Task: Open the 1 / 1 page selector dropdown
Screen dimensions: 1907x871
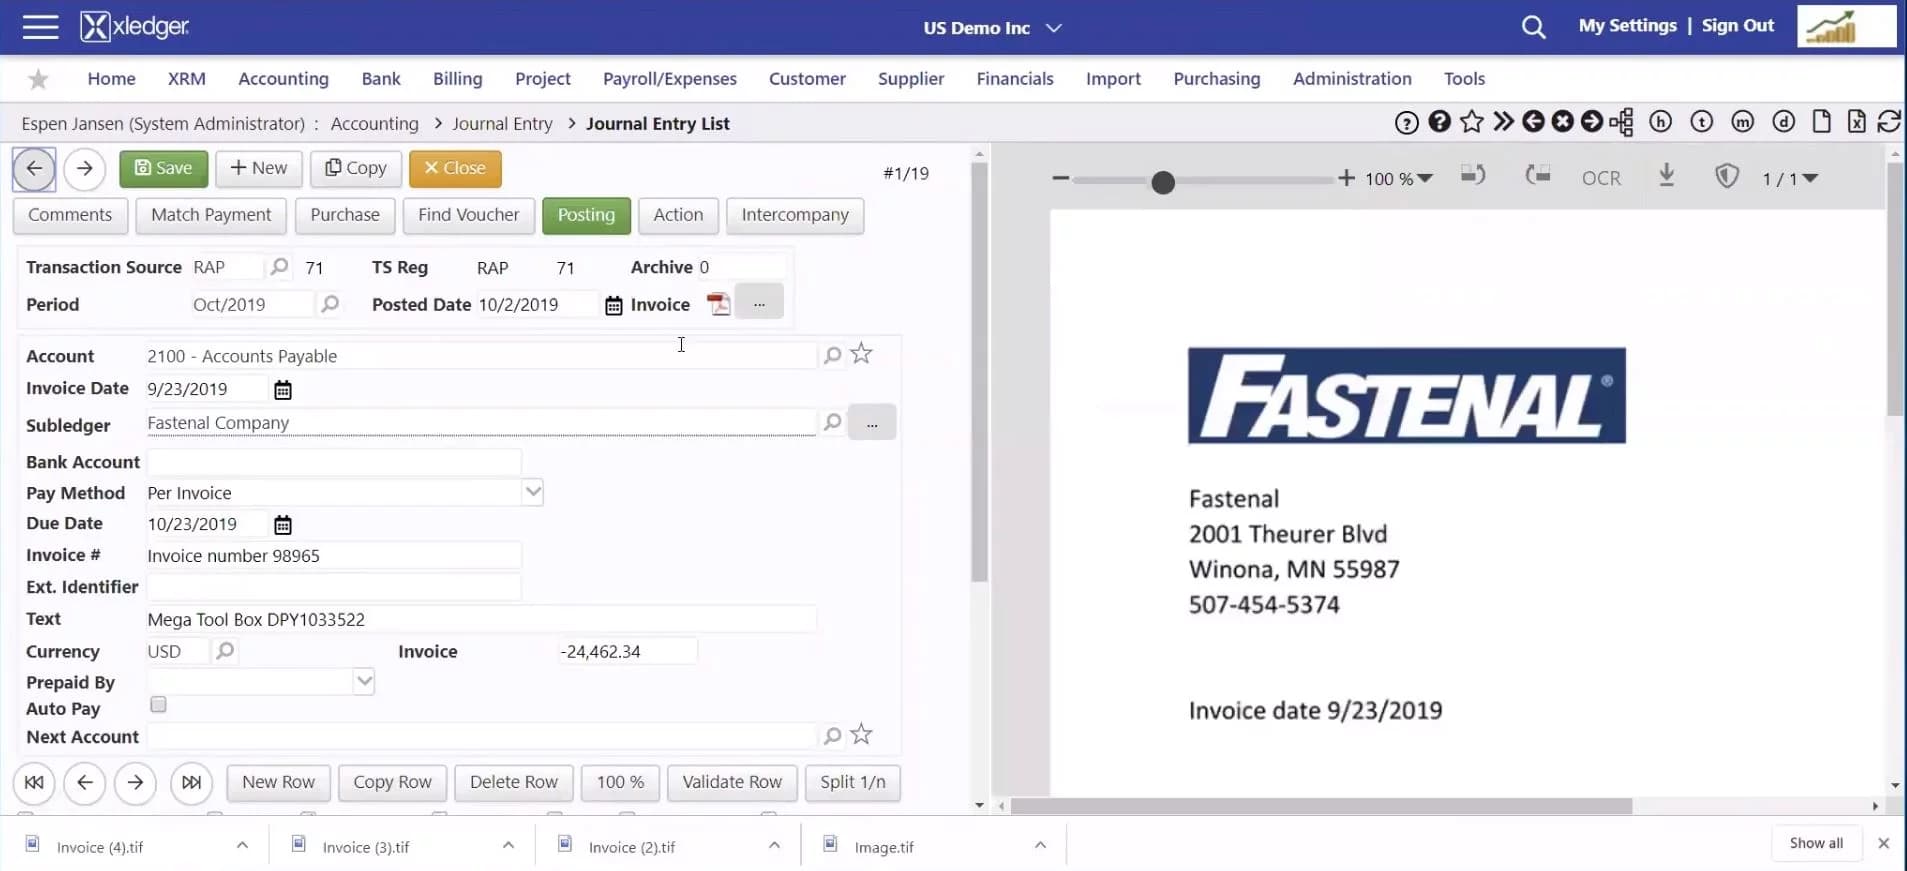Action: [1790, 178]
